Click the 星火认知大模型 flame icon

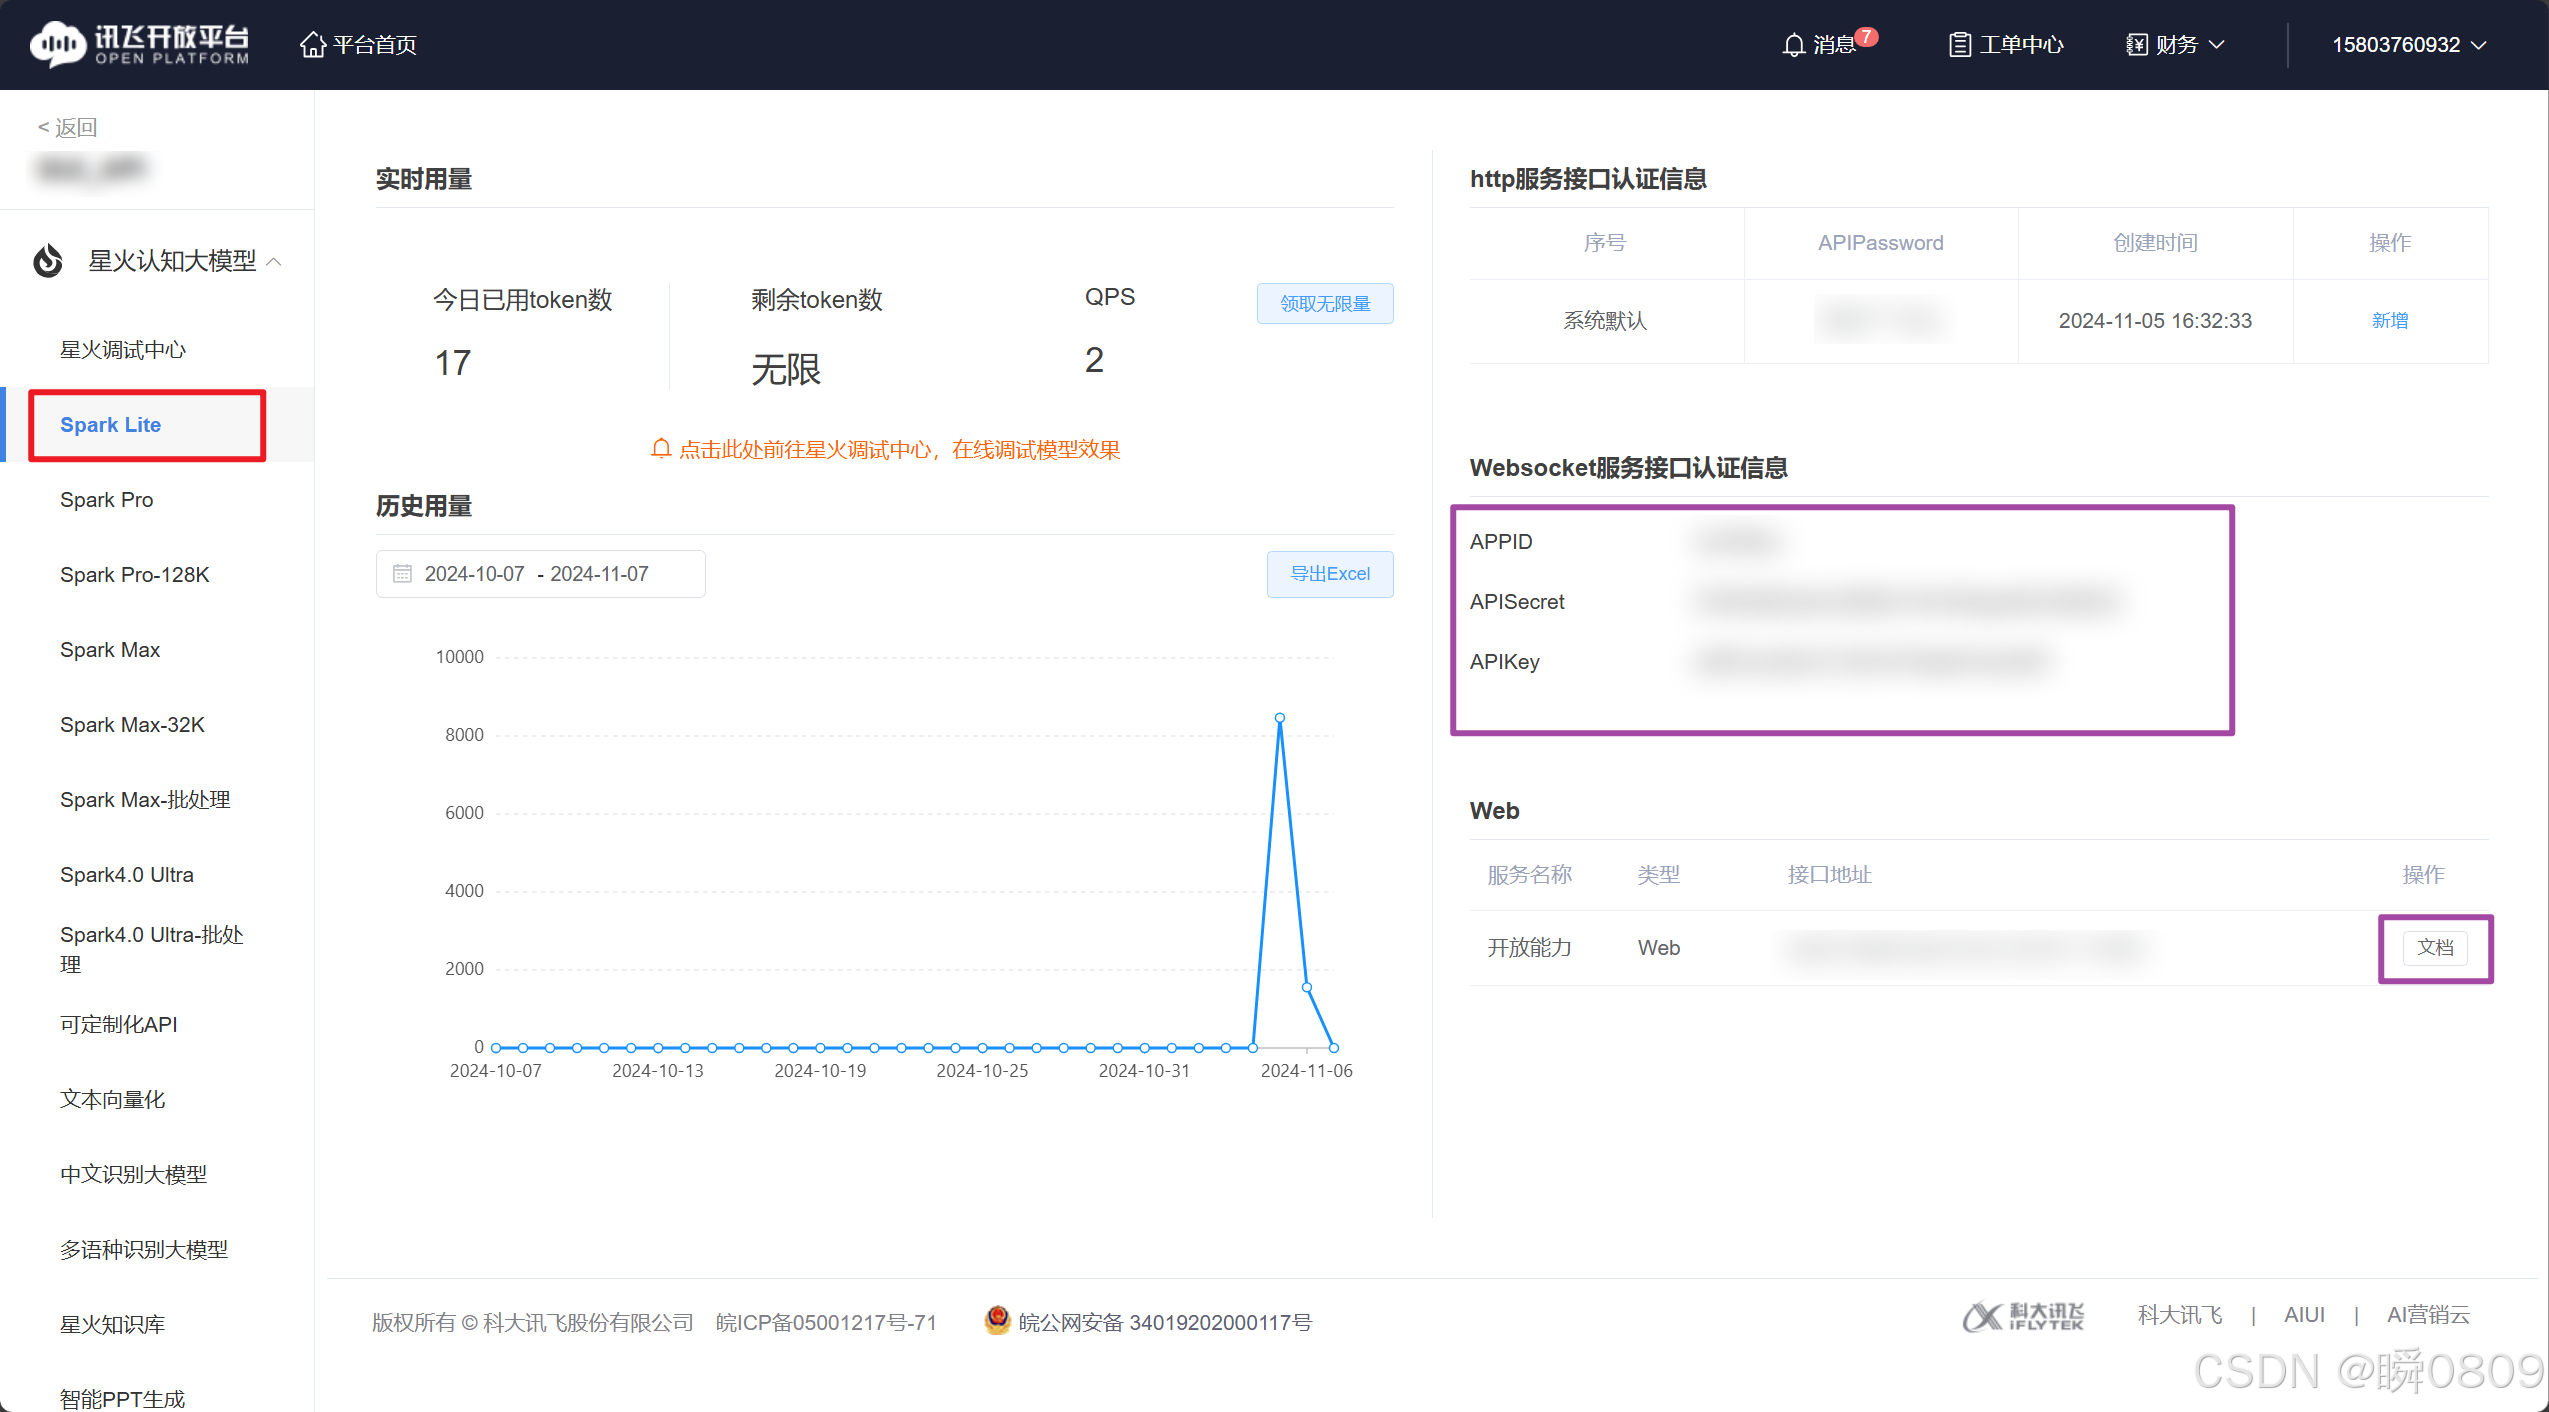tap(48, 261)
